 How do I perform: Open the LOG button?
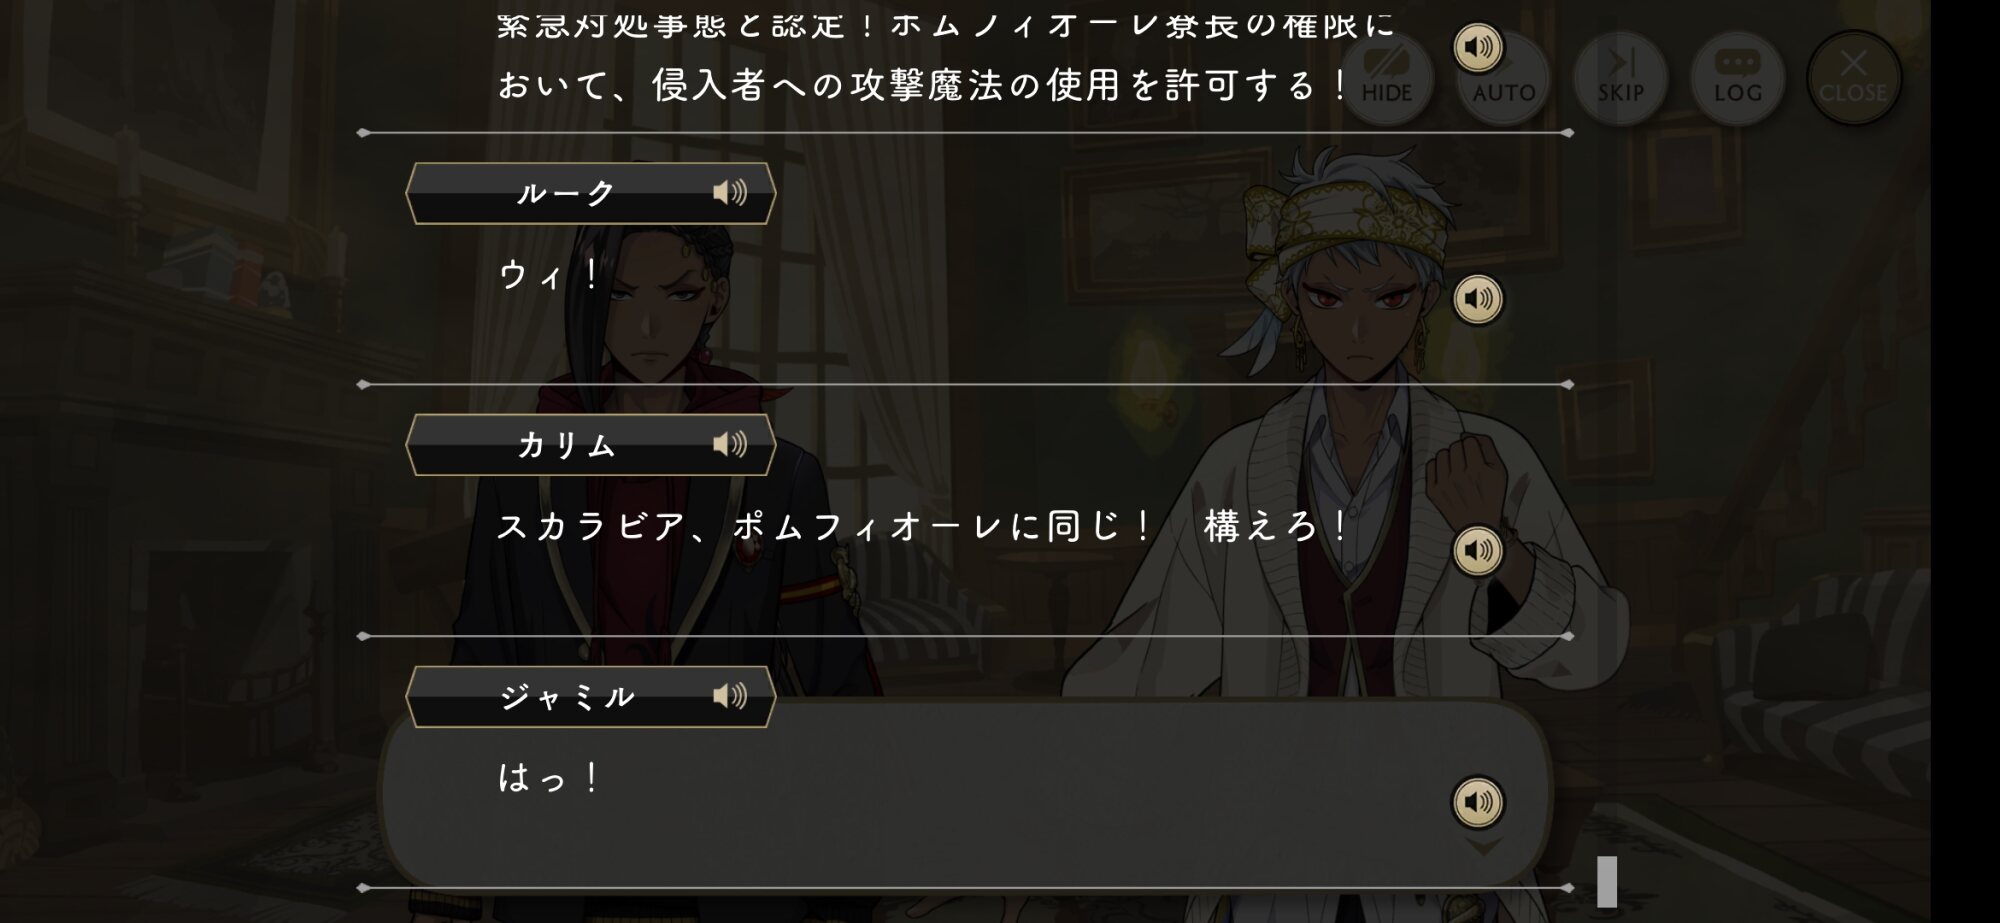point(1737,78)
